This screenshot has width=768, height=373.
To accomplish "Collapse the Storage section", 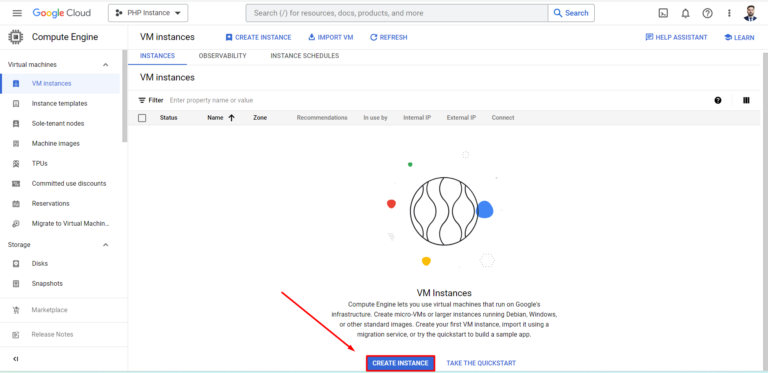I will [105, 245].
